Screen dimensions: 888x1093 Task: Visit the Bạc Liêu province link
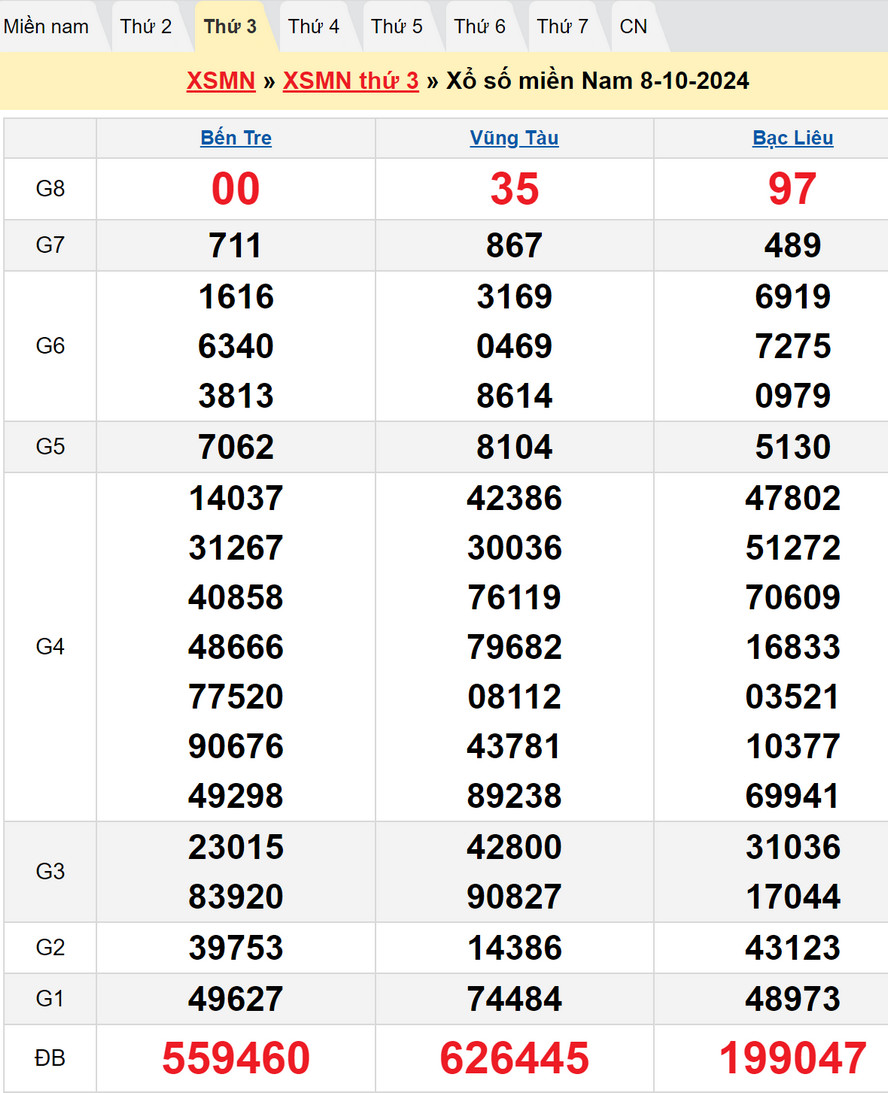[792, 138]
